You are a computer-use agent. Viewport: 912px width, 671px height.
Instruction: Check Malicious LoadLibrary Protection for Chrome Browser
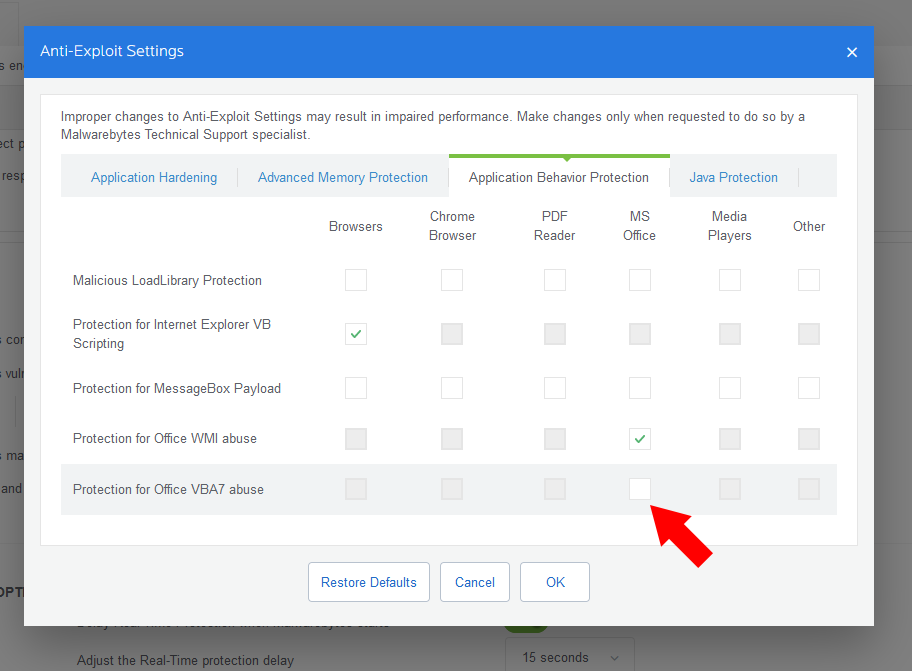pyautogui.click(x=452, y=280)
